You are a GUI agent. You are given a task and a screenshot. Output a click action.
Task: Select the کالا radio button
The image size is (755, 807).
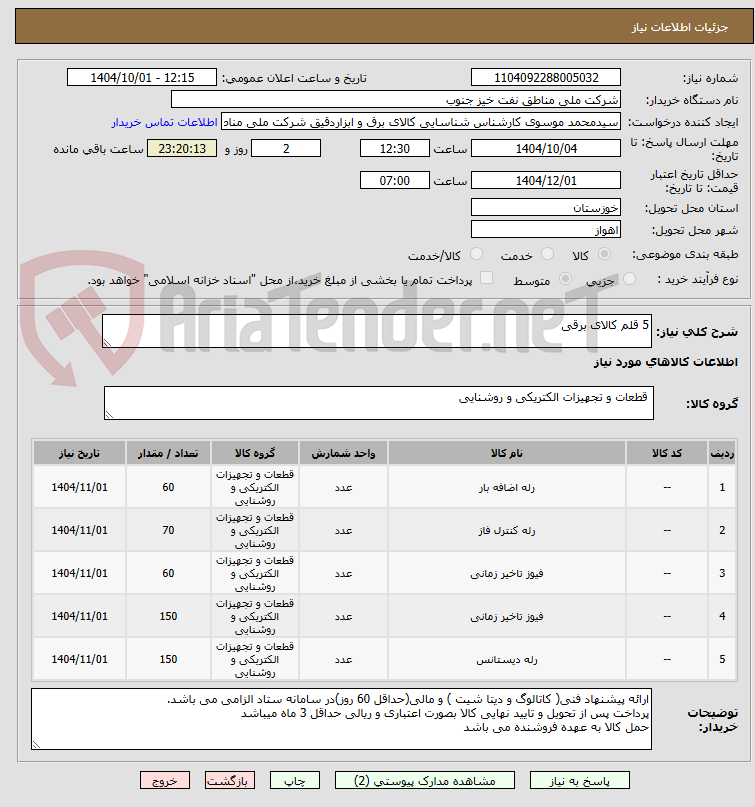[x=604, y=254]
